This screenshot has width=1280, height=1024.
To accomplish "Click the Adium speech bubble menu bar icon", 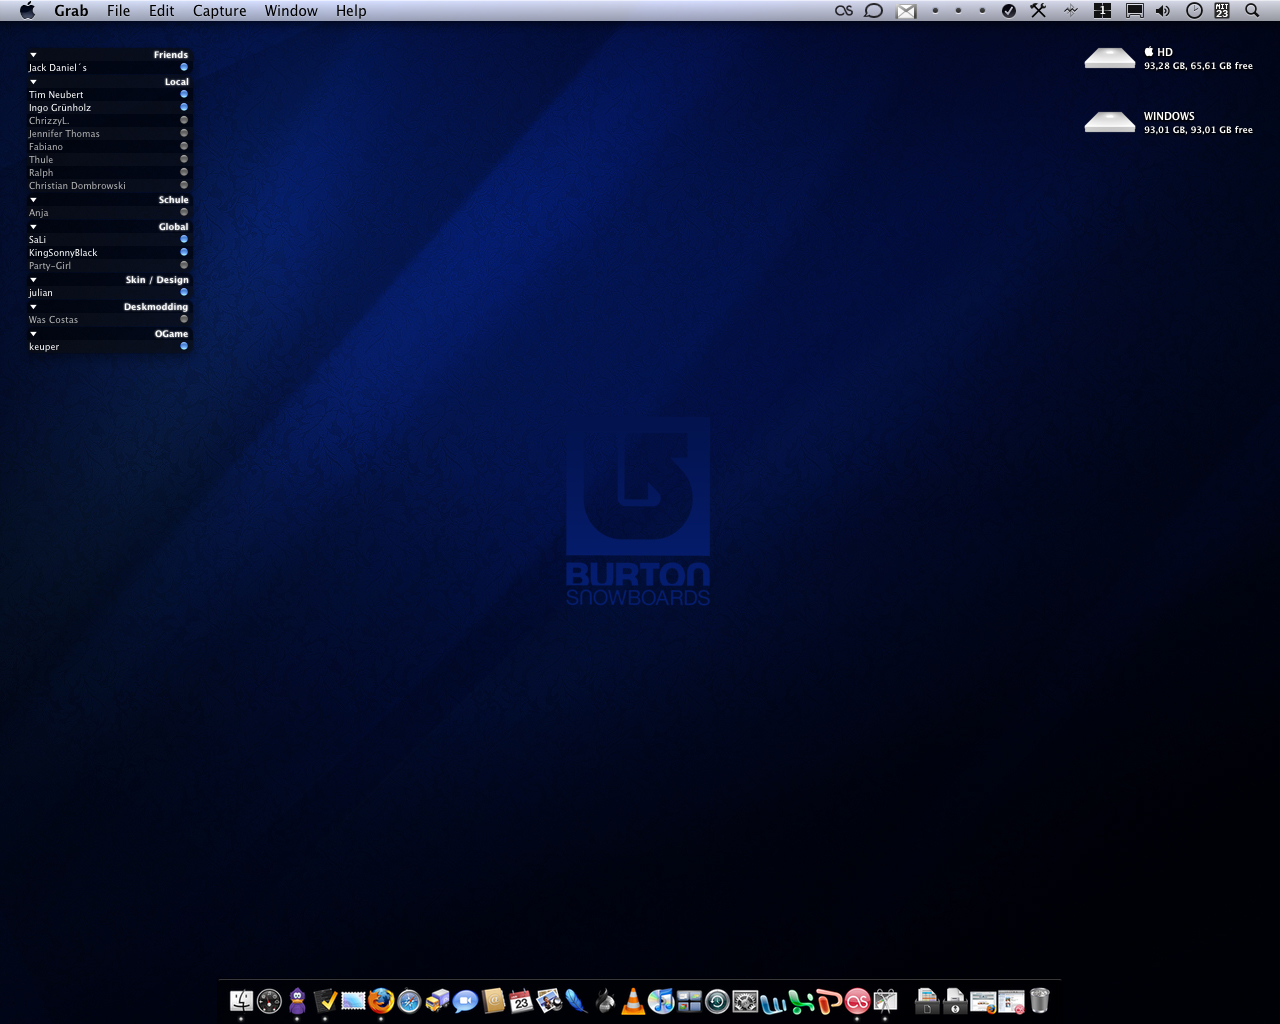I will pos(874,11).
